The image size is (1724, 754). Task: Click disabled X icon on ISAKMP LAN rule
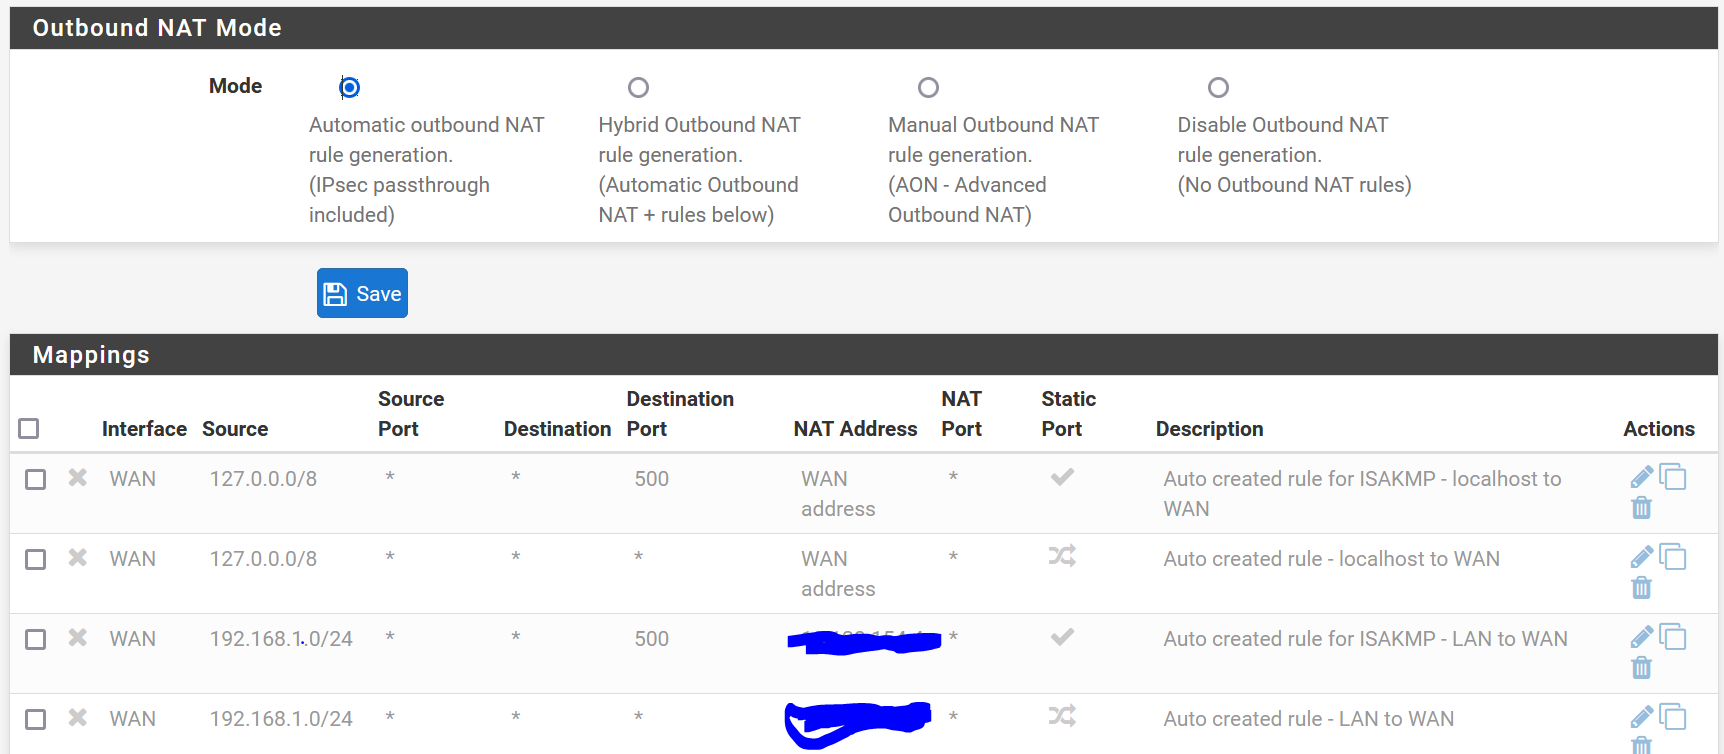77,637
